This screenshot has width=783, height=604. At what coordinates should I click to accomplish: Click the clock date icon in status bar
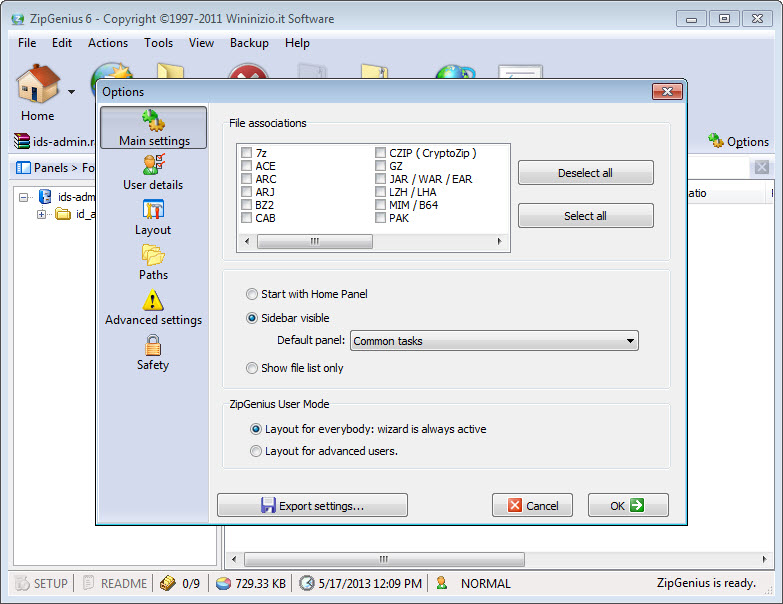[x=307, y=583]
